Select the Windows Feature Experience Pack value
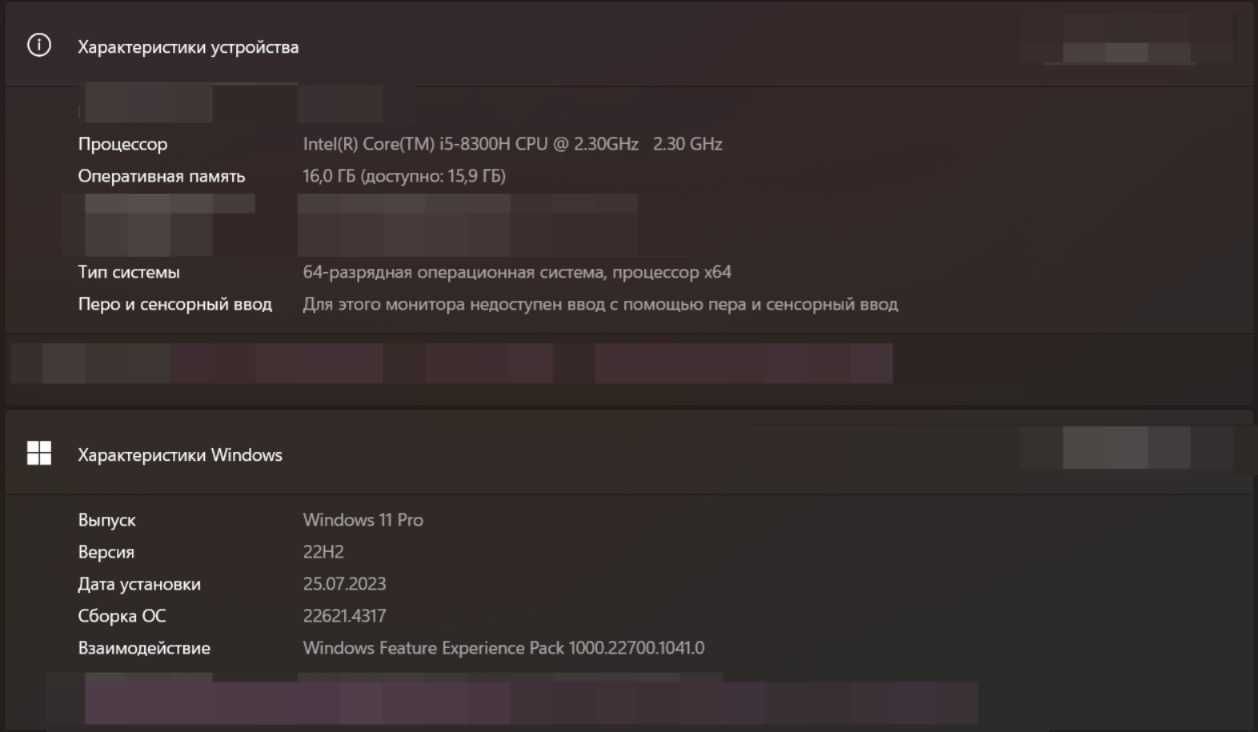 (504, 648)
